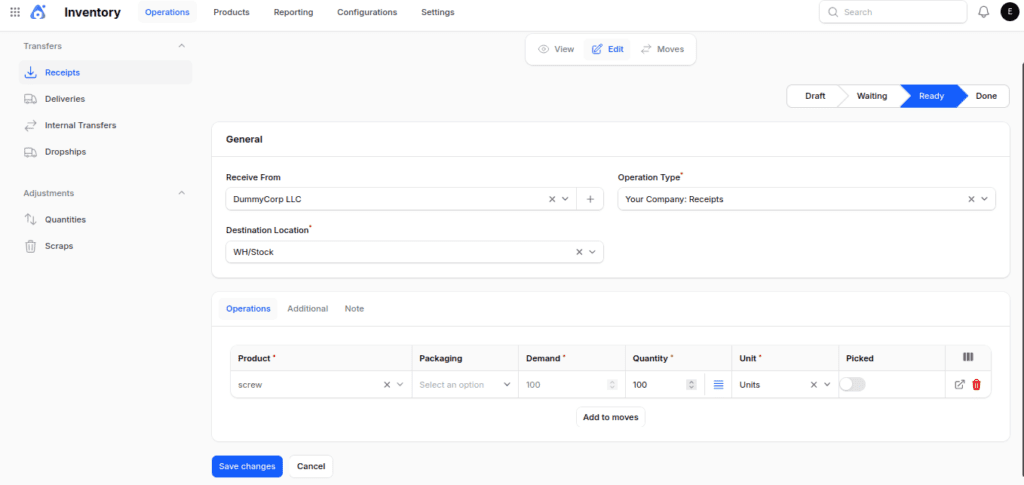Click the Demand stepper arrows
Viewport: 1024px width, 485px height.
[x=612, y=385]
